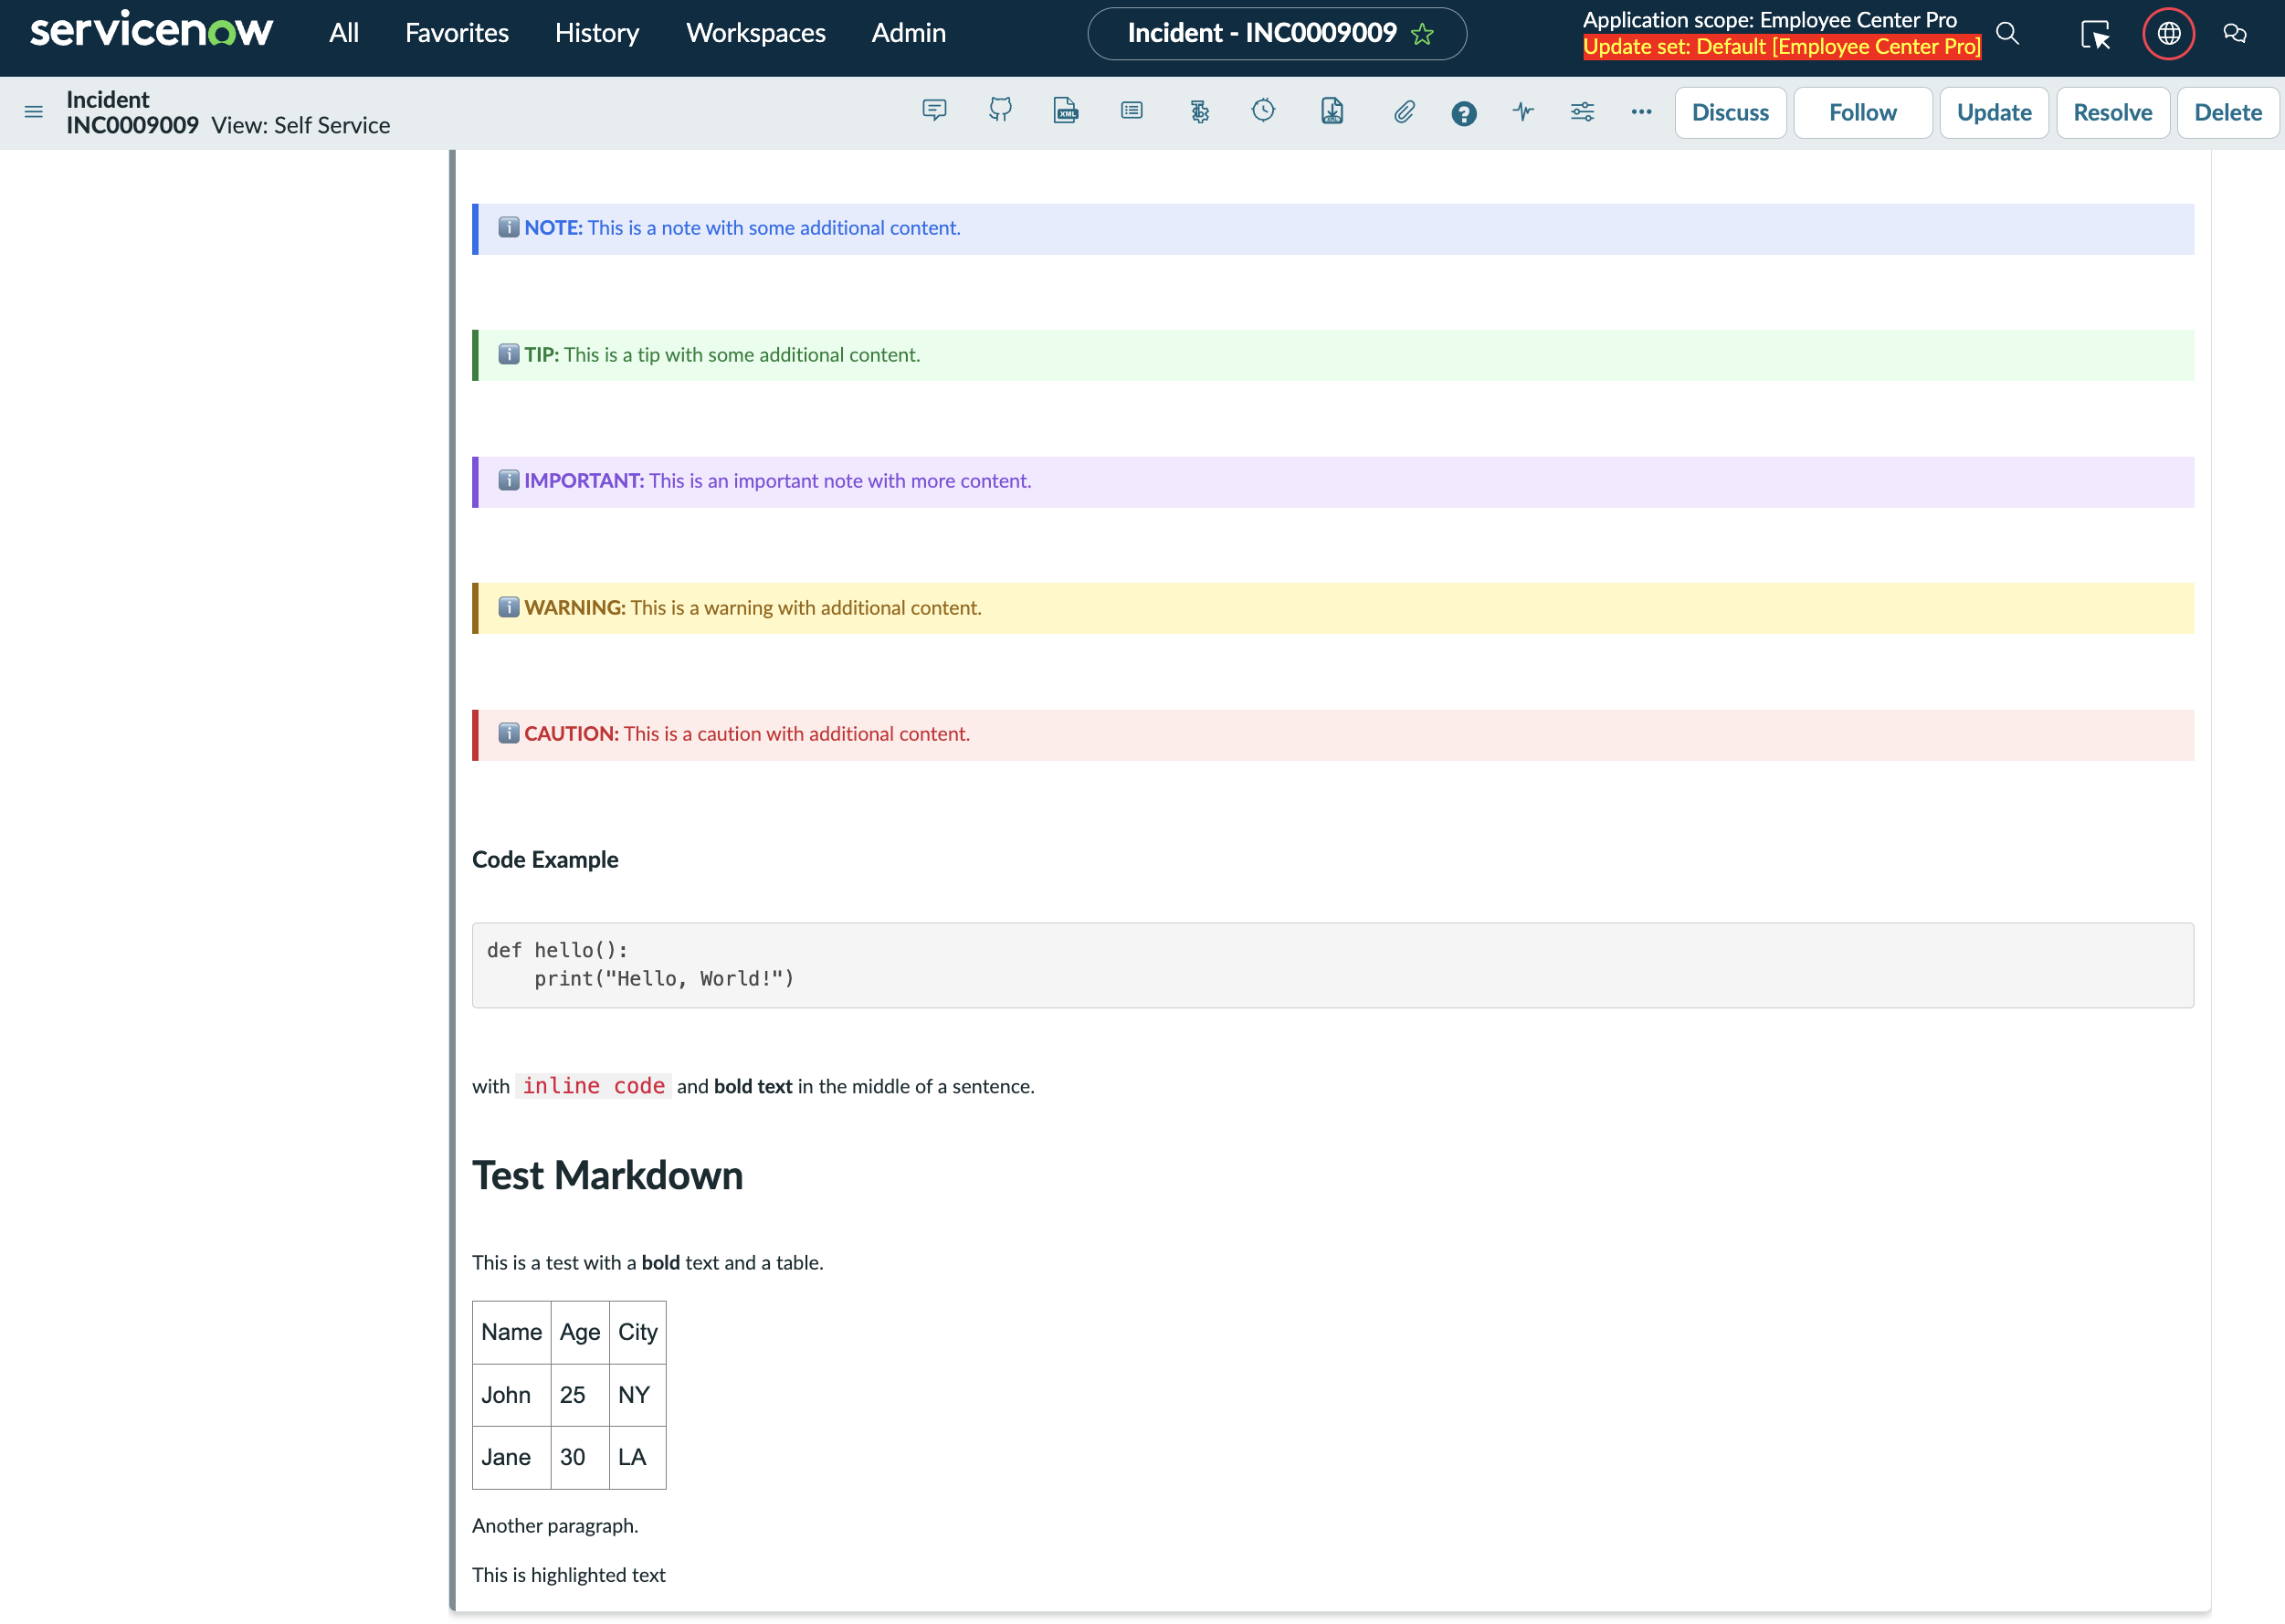Open the attachments paperclip icon
Image resolution: width=2285 pixels, height=1624 pixels.
click(x=1404, y=112)
